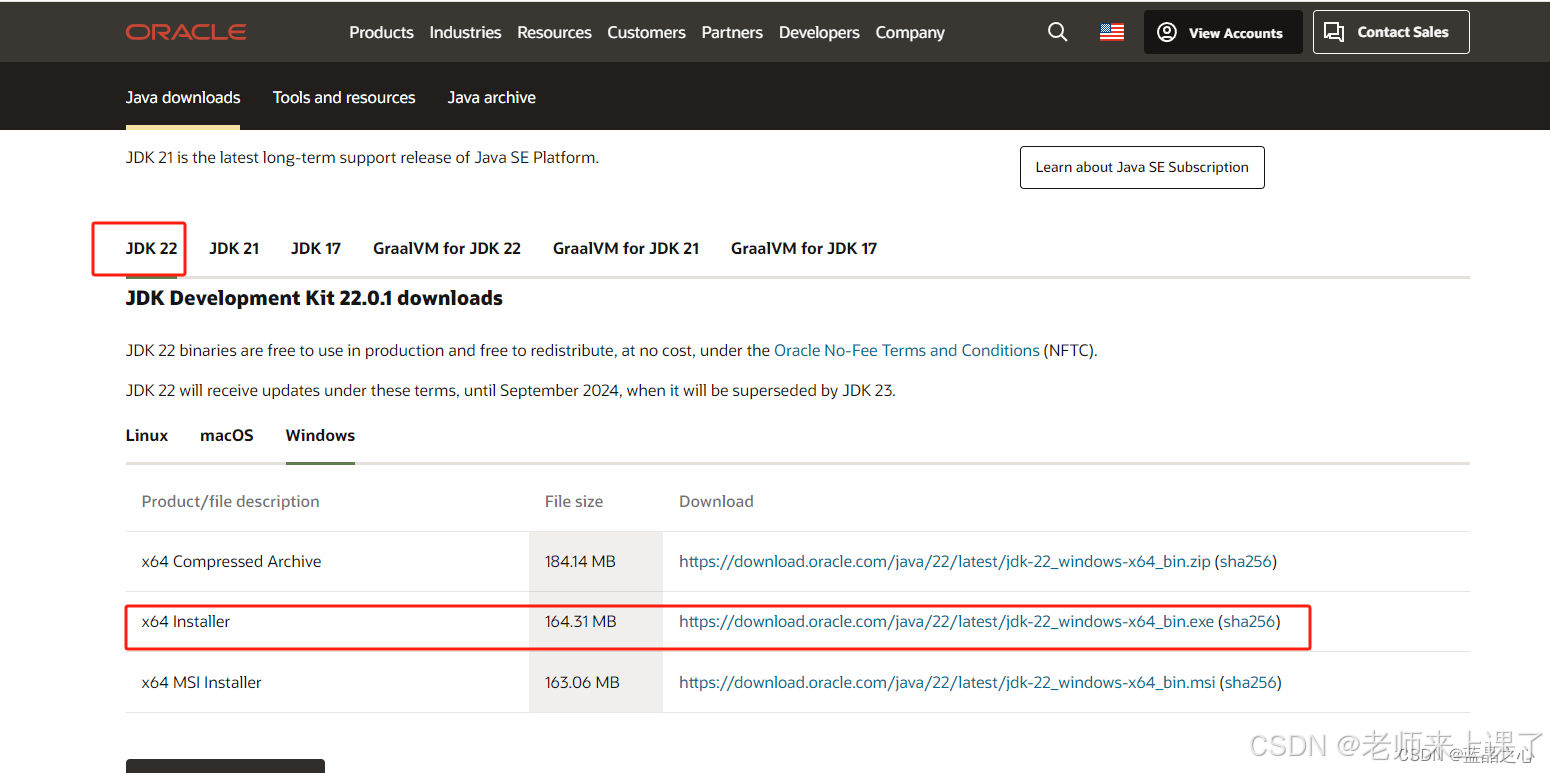This screenshot has height=773, width=1550.
Task: Switch to the Linux platform tab
Action: click(147, 435)
